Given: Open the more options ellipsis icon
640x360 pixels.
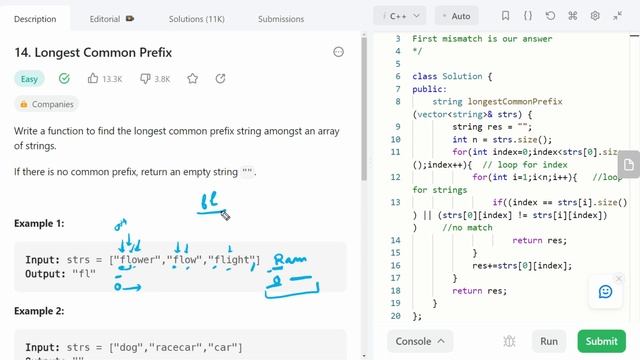Looking at the screenshot, I should (x=338, y=52).
